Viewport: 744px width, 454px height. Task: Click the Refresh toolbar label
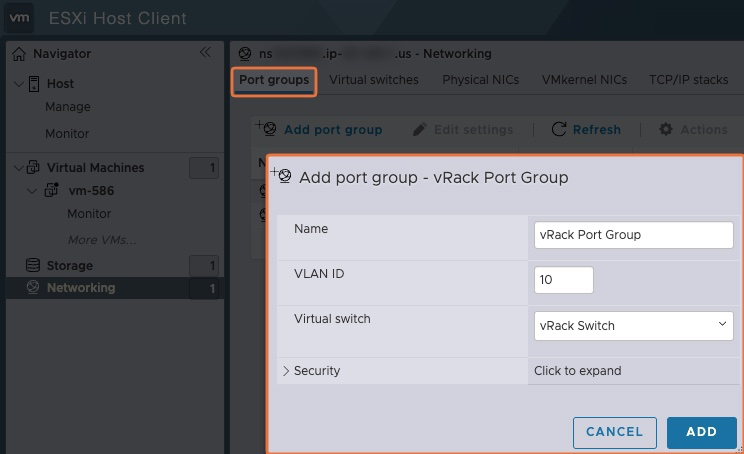click(596, 130)
